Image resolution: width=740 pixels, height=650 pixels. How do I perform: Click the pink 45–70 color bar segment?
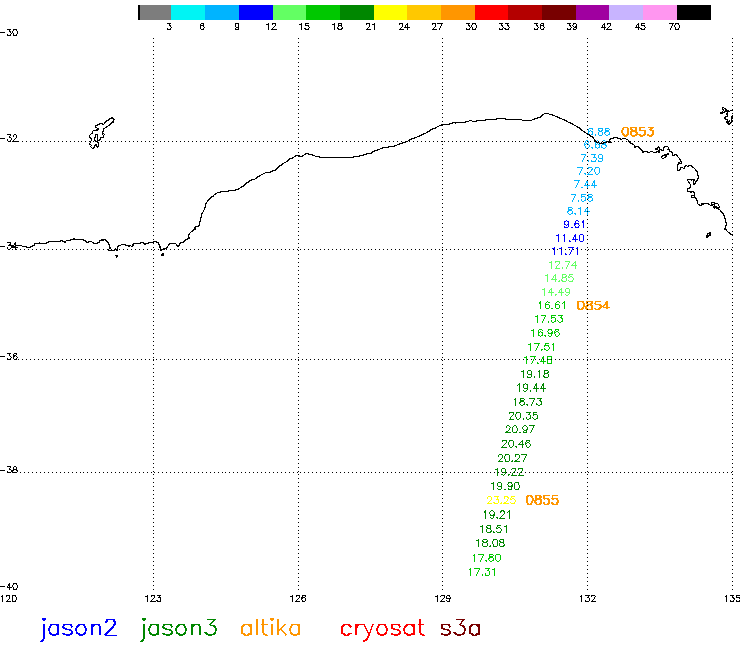point(660,13)
